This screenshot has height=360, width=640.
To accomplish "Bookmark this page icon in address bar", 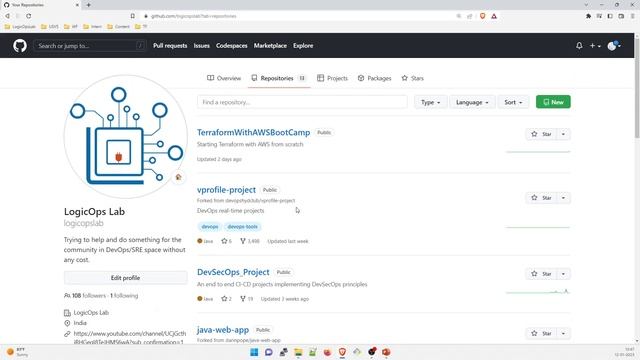I will coord(133,16).
